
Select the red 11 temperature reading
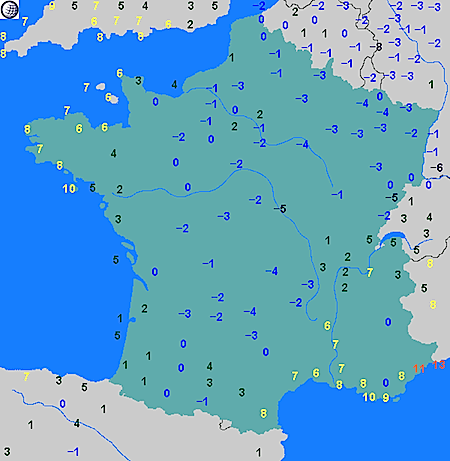click(419, 369)
